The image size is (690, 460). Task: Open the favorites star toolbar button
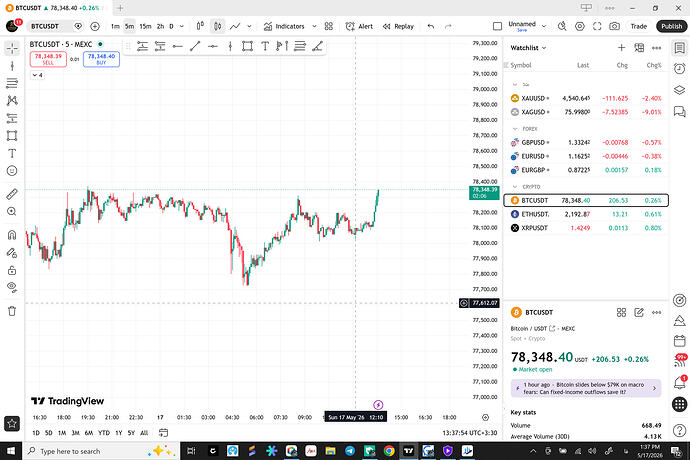(x=12, y=423)
